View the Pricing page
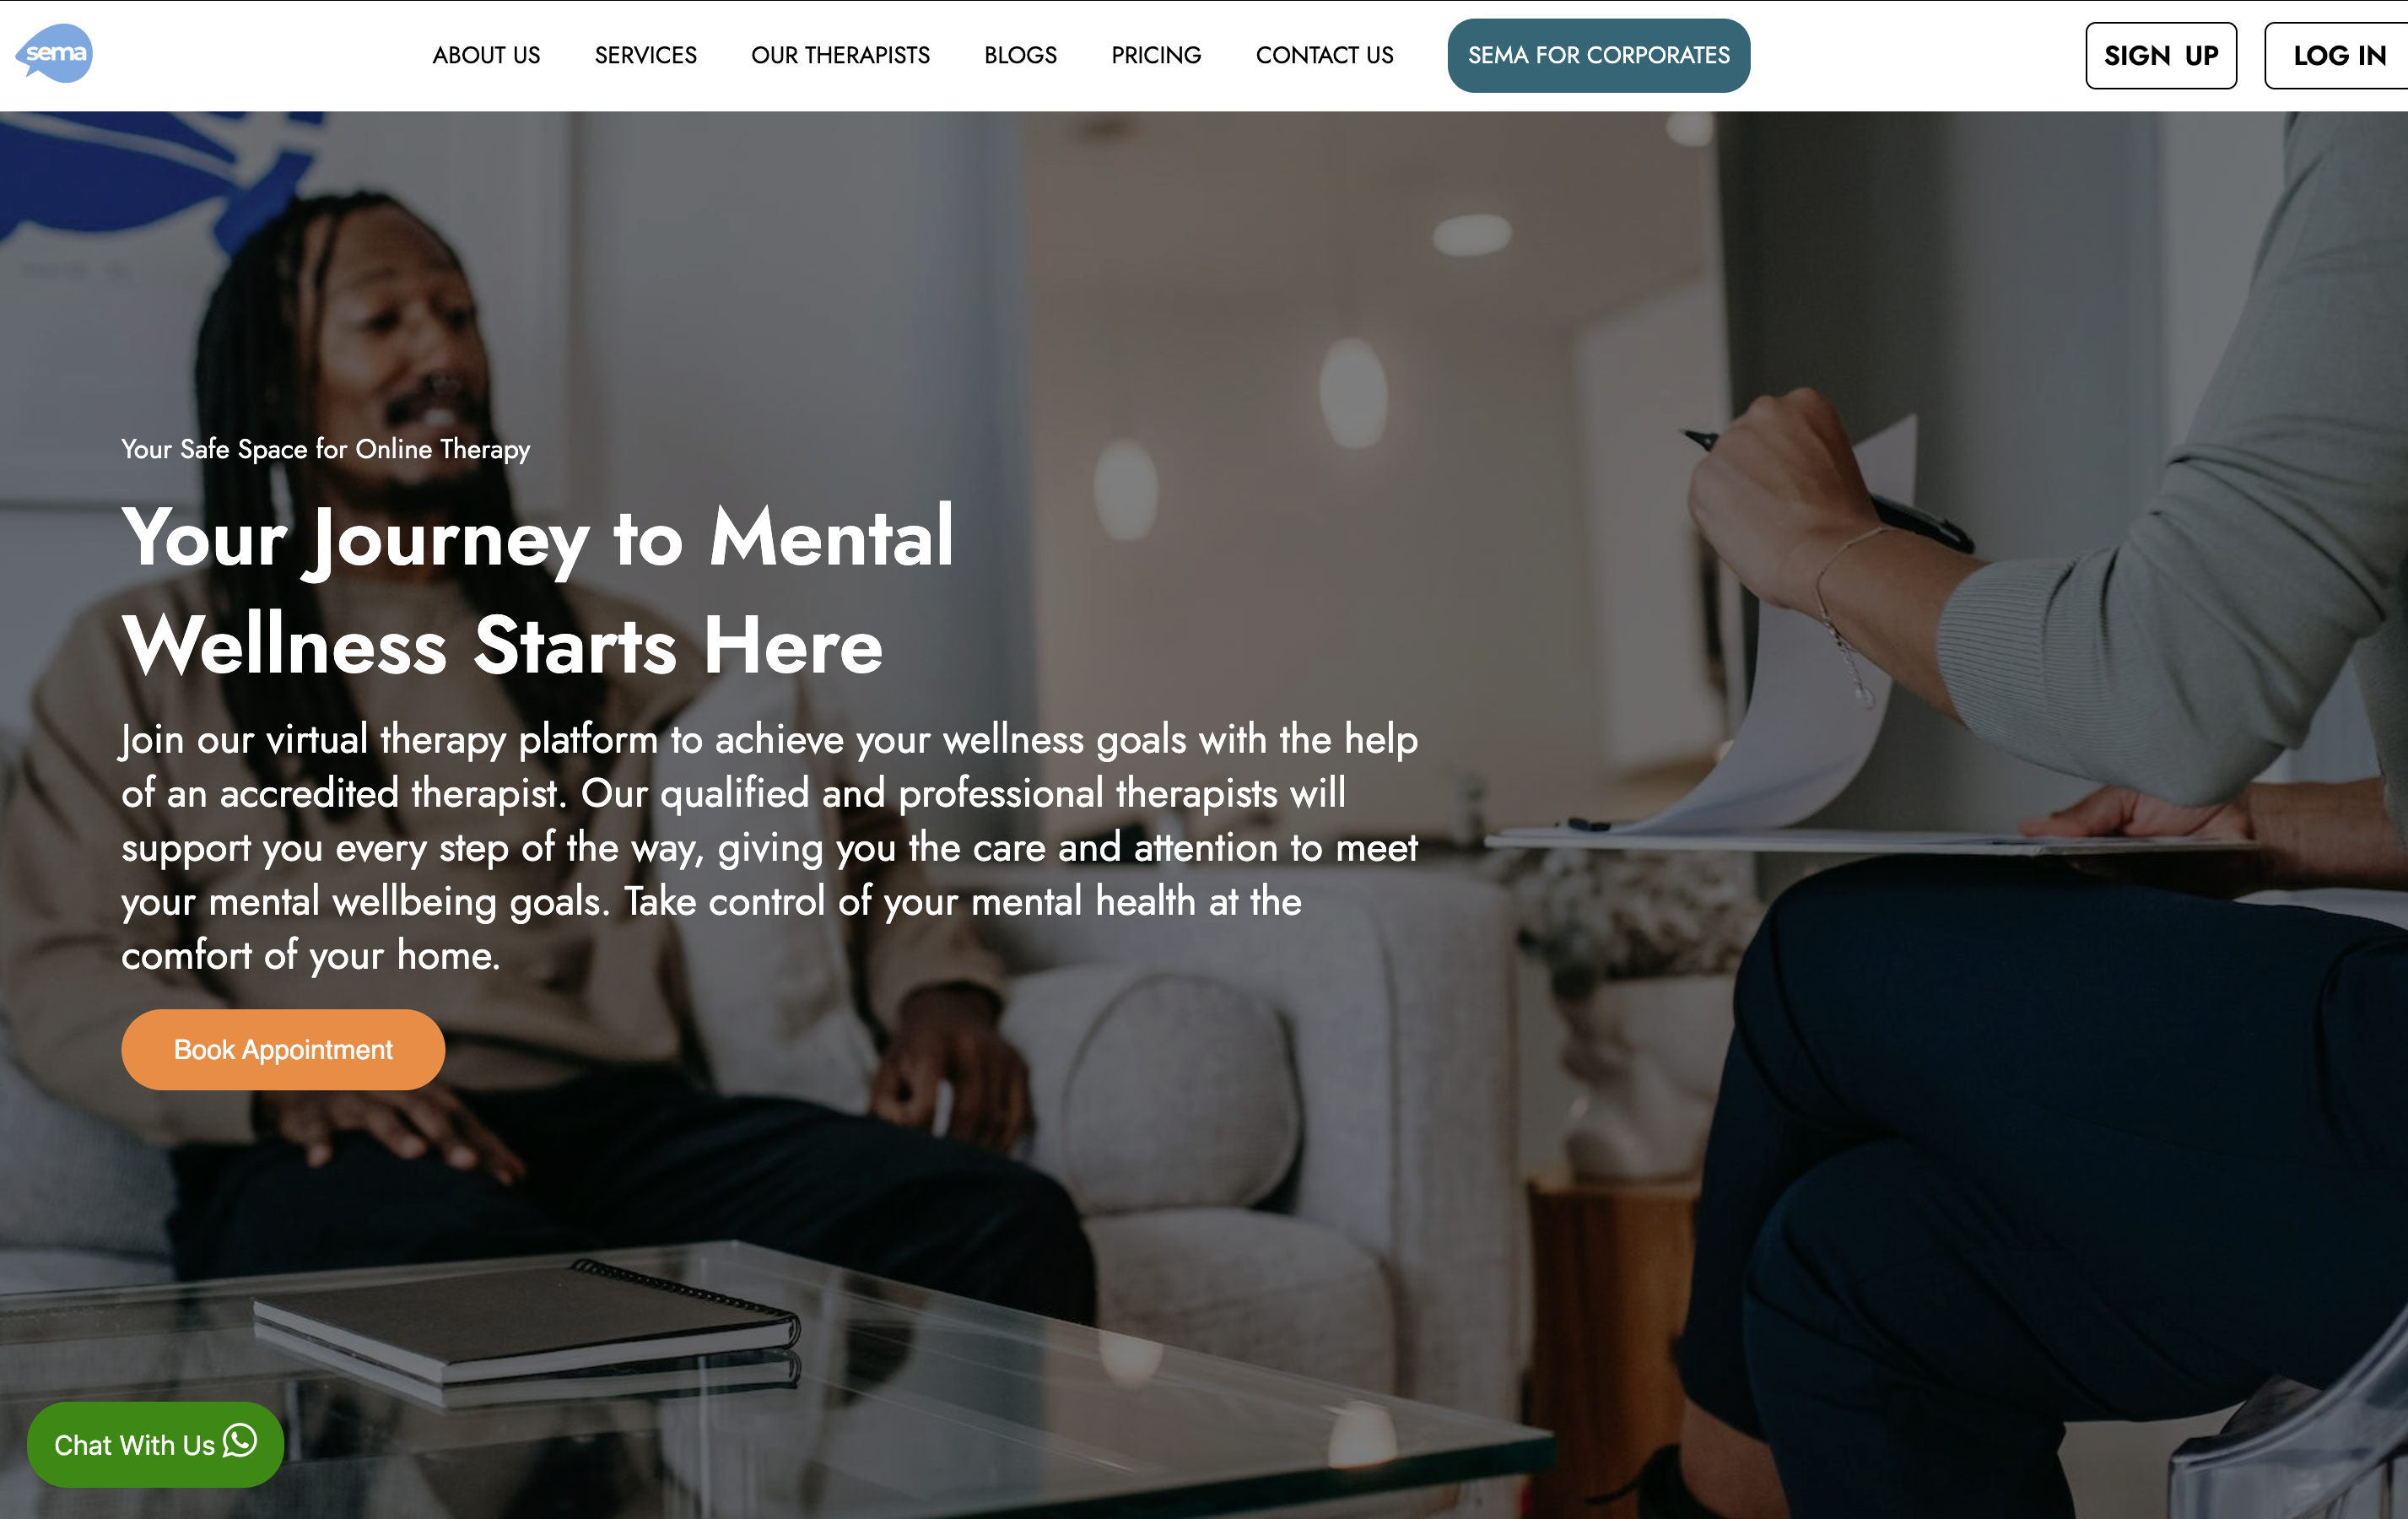 click(x=1156, y=55)
